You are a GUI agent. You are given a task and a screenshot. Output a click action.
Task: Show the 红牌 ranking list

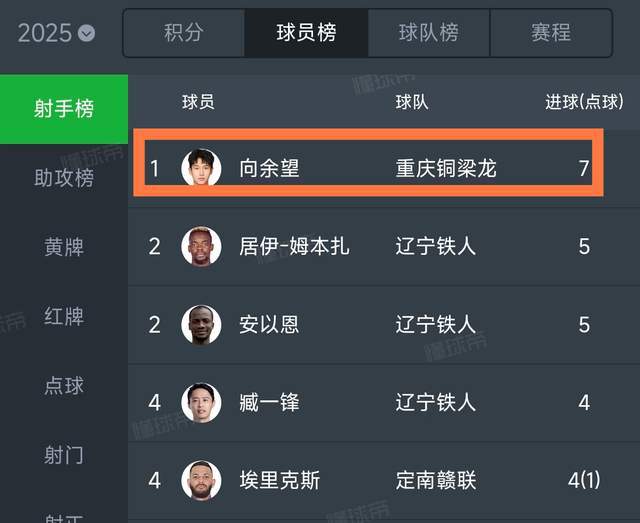tap(64, 316)
